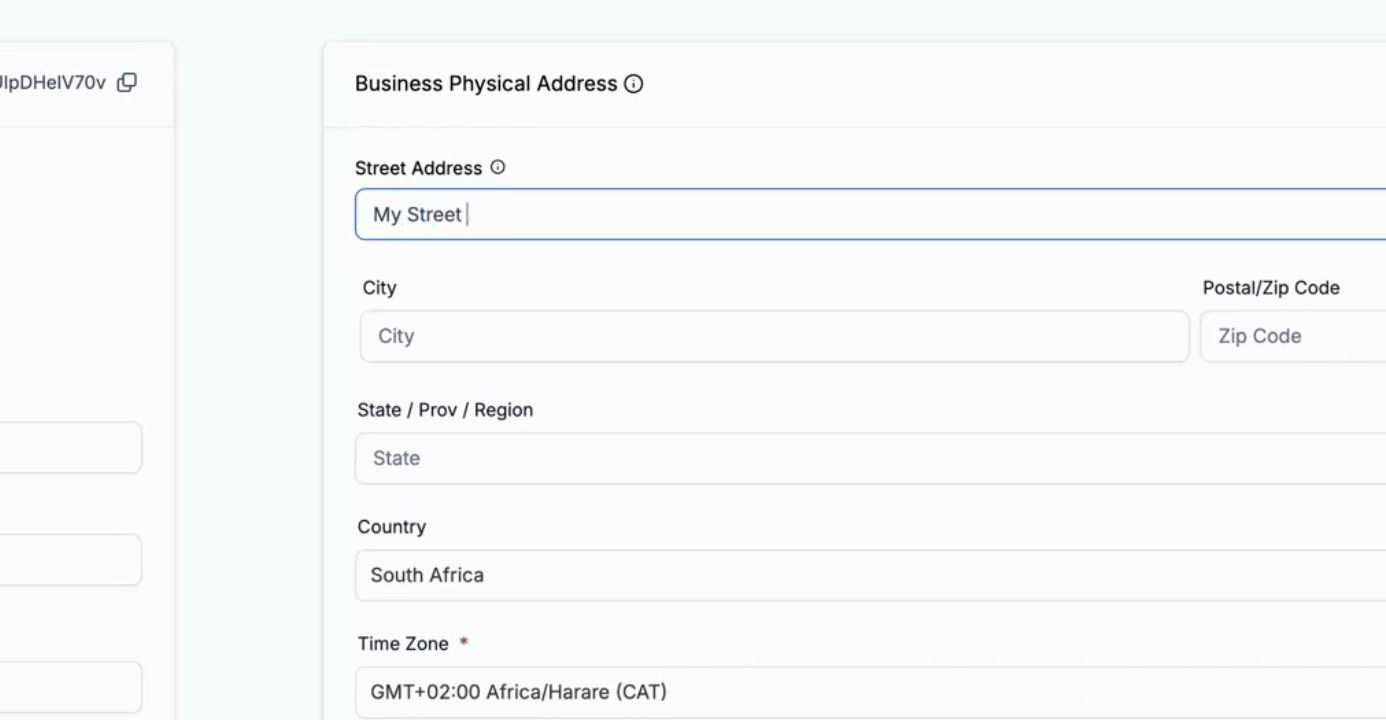
Task: Click info icon next to Business Physical Address
Action: pyautogui.click(x=633, y=85)
